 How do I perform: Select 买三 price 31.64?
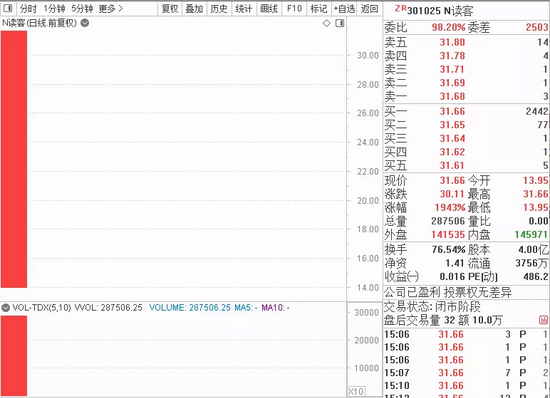452,139
